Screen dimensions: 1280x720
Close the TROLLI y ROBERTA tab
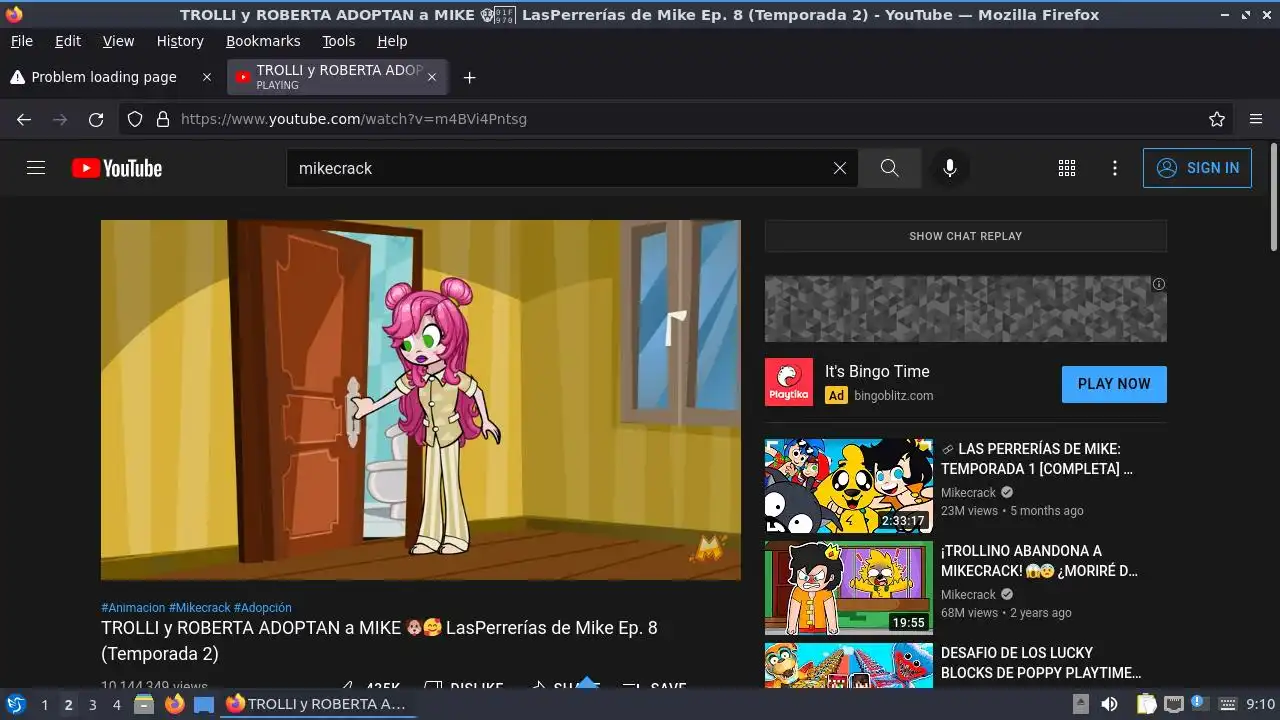pos(432,77)
